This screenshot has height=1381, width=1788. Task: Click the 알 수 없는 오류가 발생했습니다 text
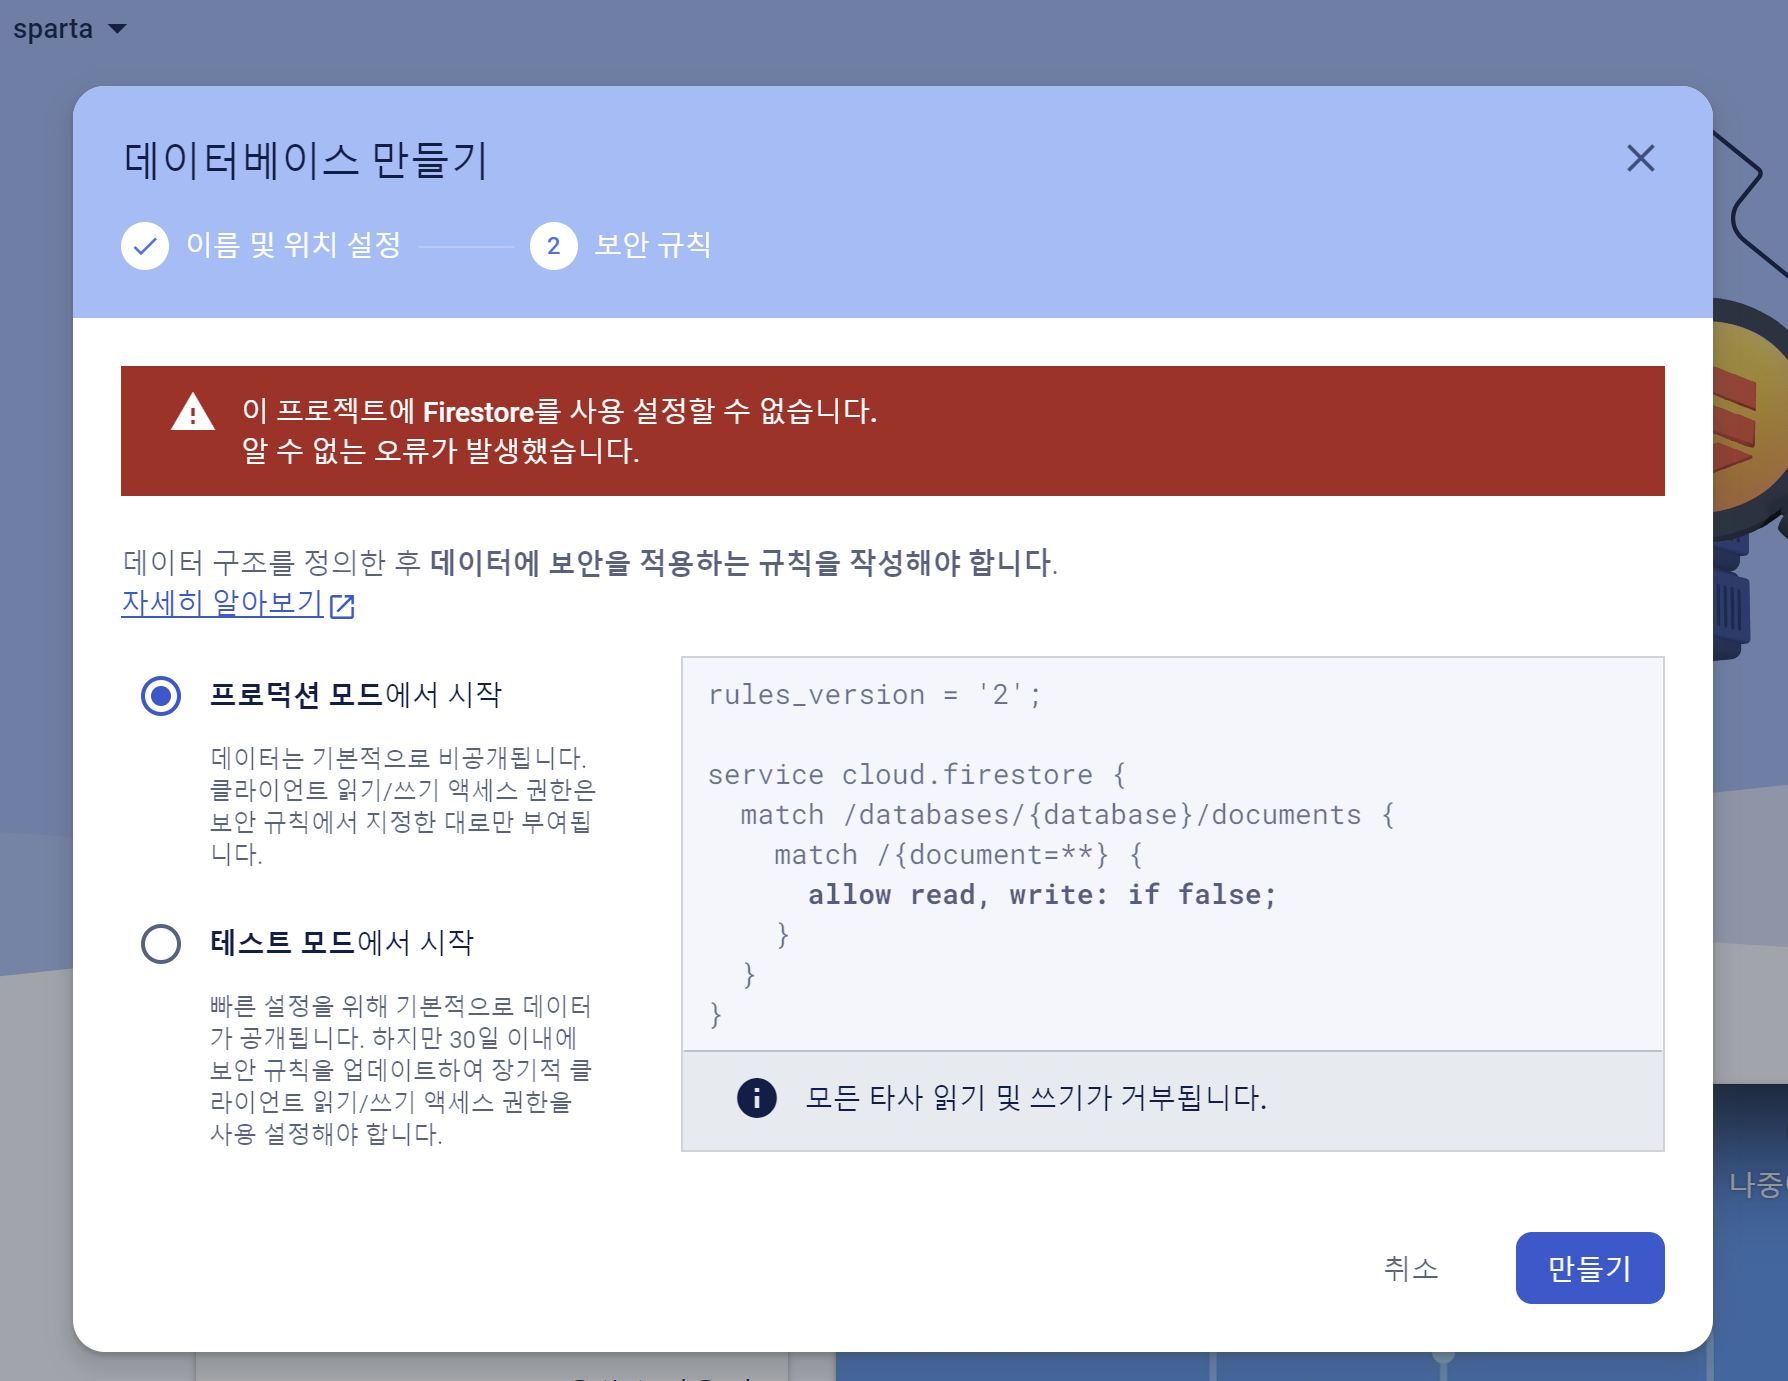pos(440,451)
